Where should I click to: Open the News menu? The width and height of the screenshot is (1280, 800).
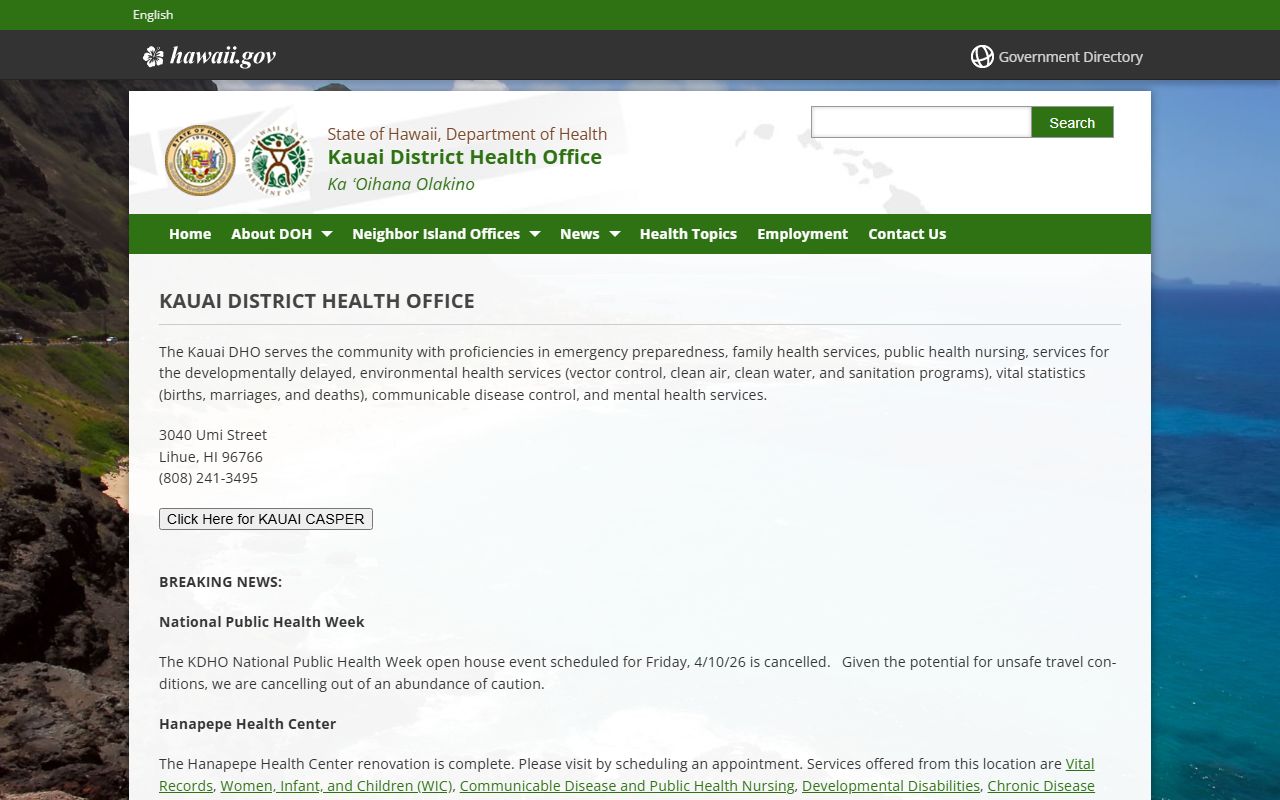(x=580, y=234)
